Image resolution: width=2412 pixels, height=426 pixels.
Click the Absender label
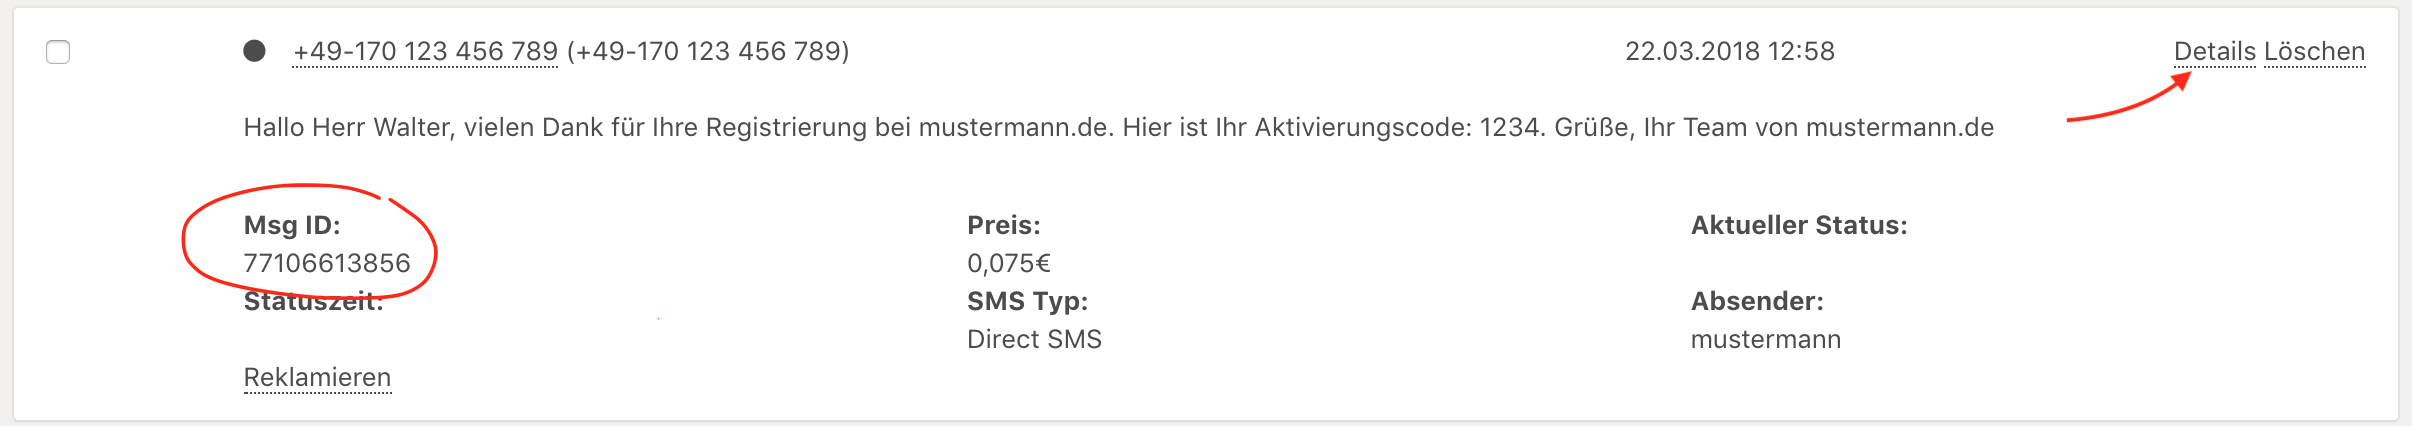[x=1757, y=301]
